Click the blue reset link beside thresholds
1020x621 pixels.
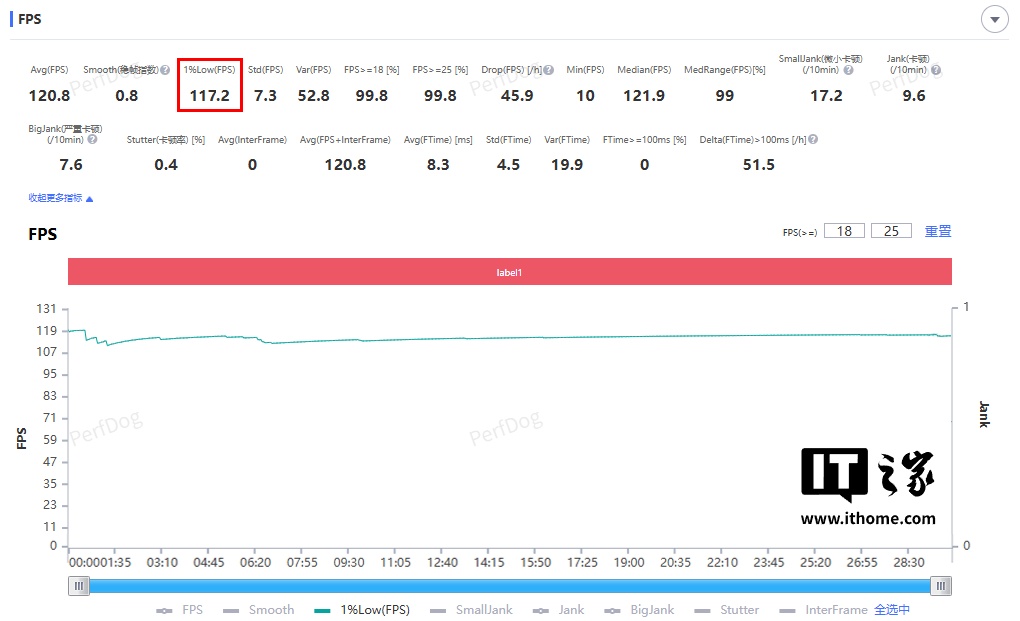(x=938, y=231)
